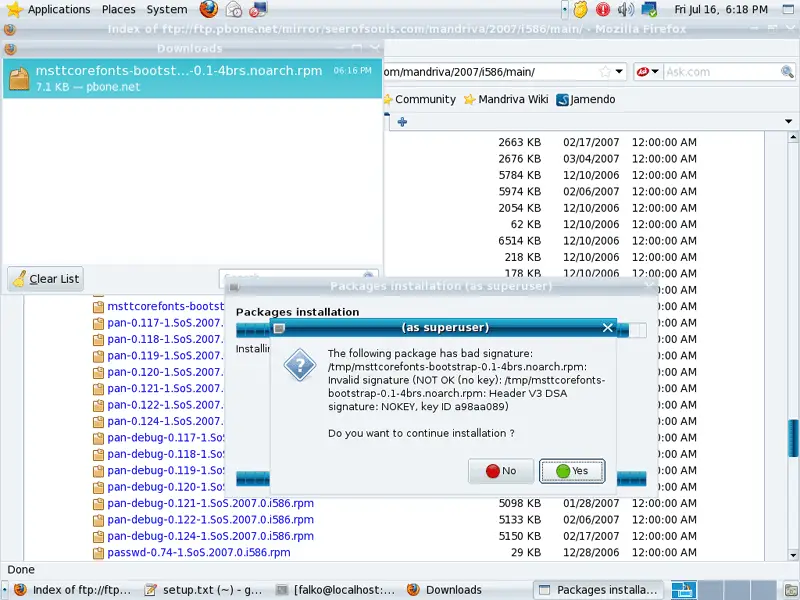Click the bookmark star in the address bar
Viewport: 800px width, 600px height.
pyautogui.click(x=605, y=71)
